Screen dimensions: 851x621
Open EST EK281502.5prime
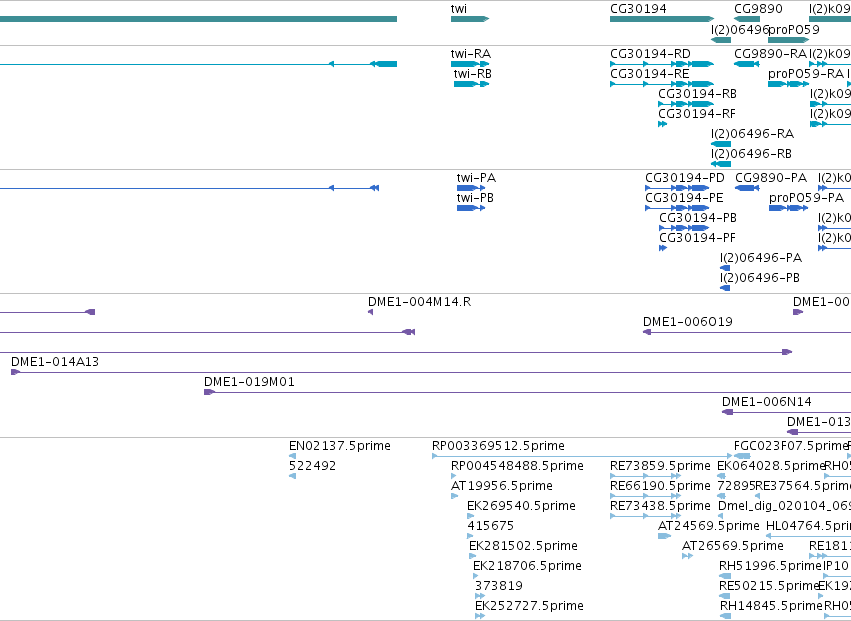523,546
